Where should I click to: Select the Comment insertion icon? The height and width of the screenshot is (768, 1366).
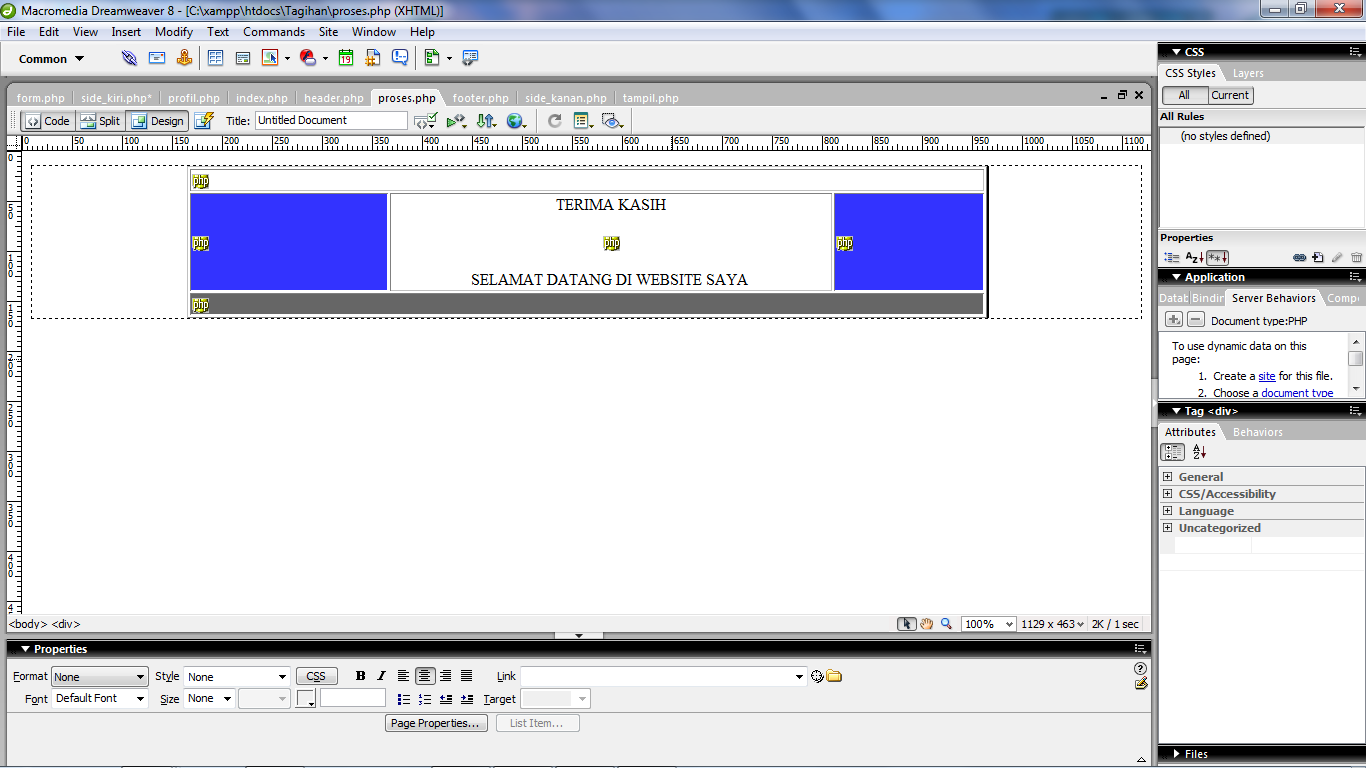(401, 58)
